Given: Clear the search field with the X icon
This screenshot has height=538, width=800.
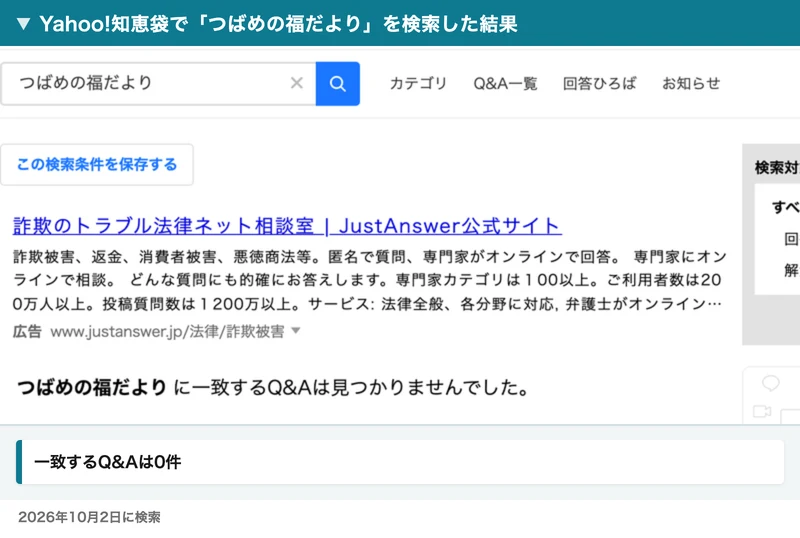Looking at the screenshot, I should 296,83.
